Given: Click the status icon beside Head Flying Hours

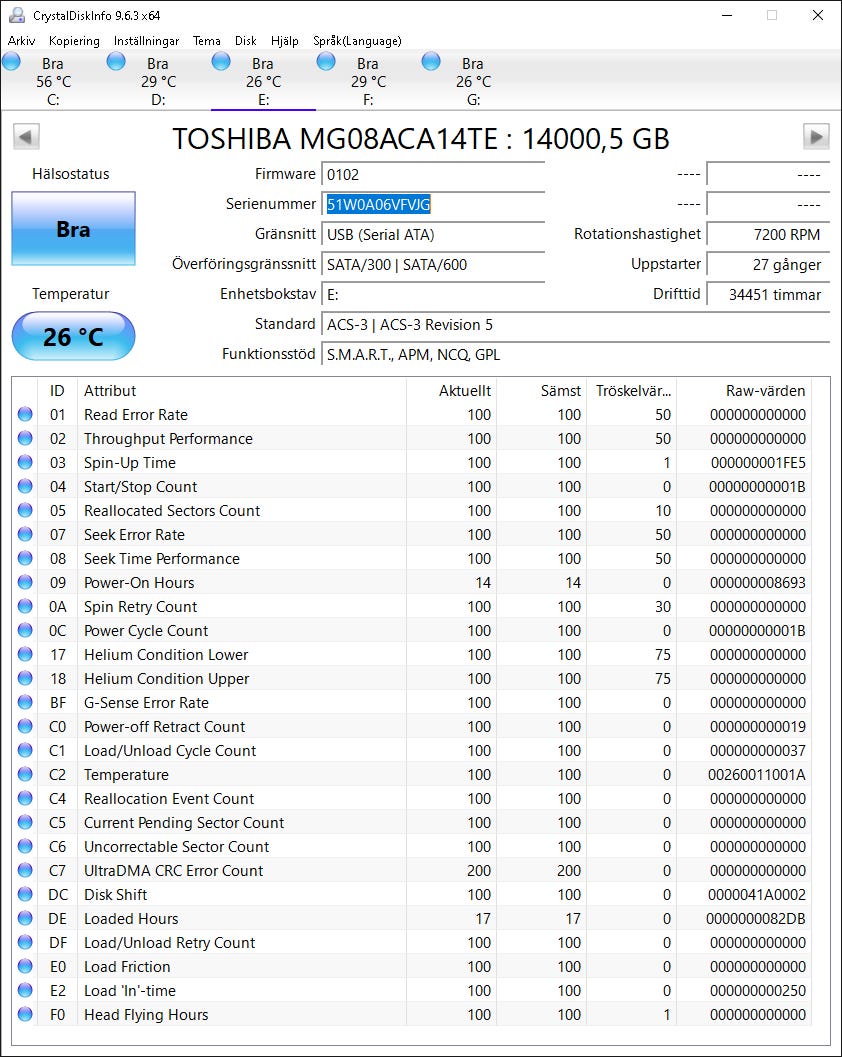Looking at the screenshot, I should pyautogui.click(x=25, y=1015).
